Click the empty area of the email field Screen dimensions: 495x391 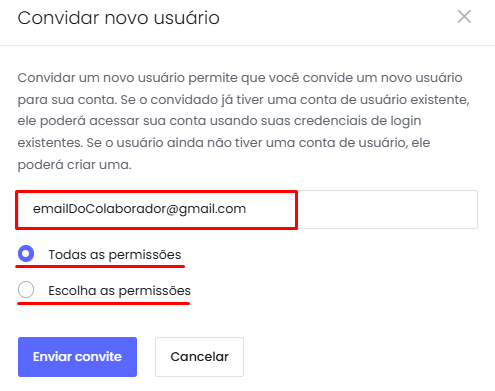click(387, 209)
